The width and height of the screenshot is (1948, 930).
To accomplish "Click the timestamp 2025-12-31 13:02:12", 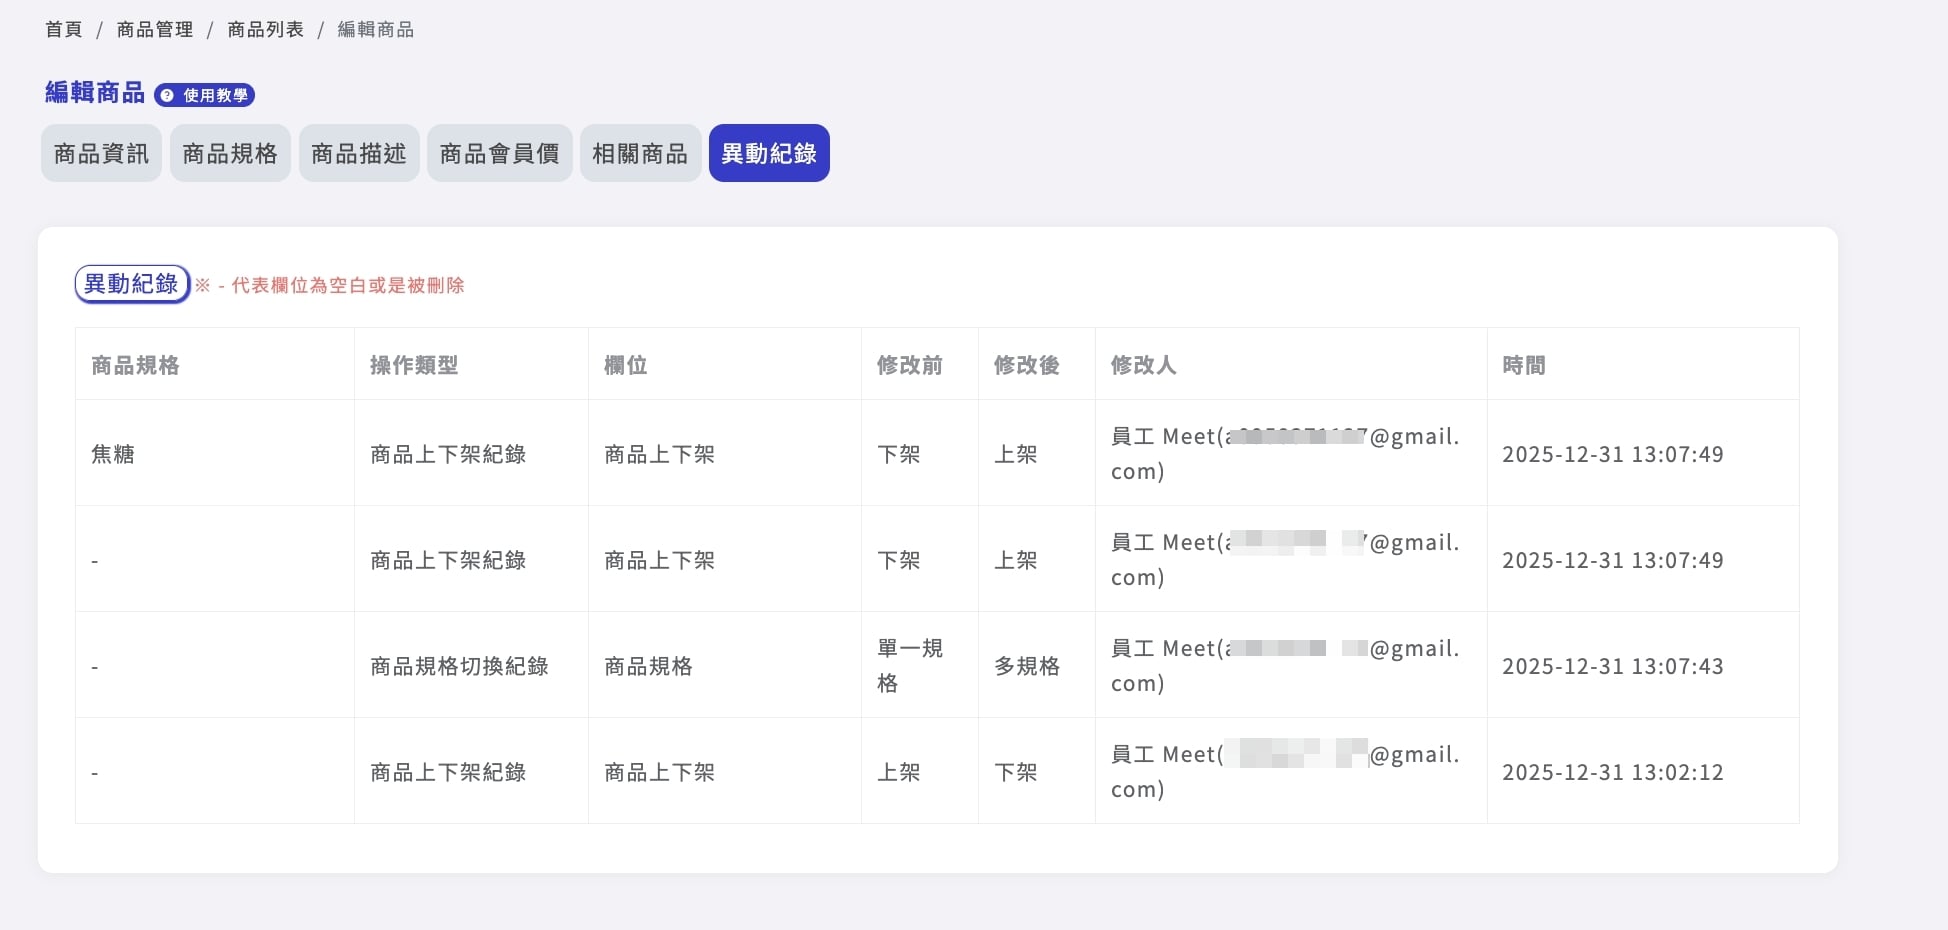I will [1613, 772].
